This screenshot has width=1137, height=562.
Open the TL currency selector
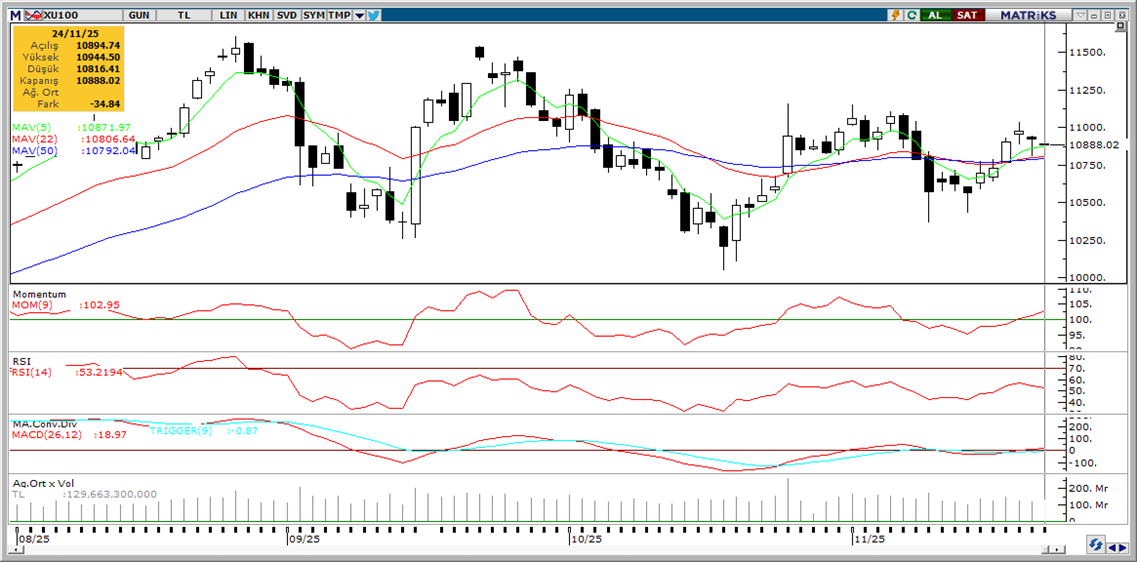pos(184,15)
